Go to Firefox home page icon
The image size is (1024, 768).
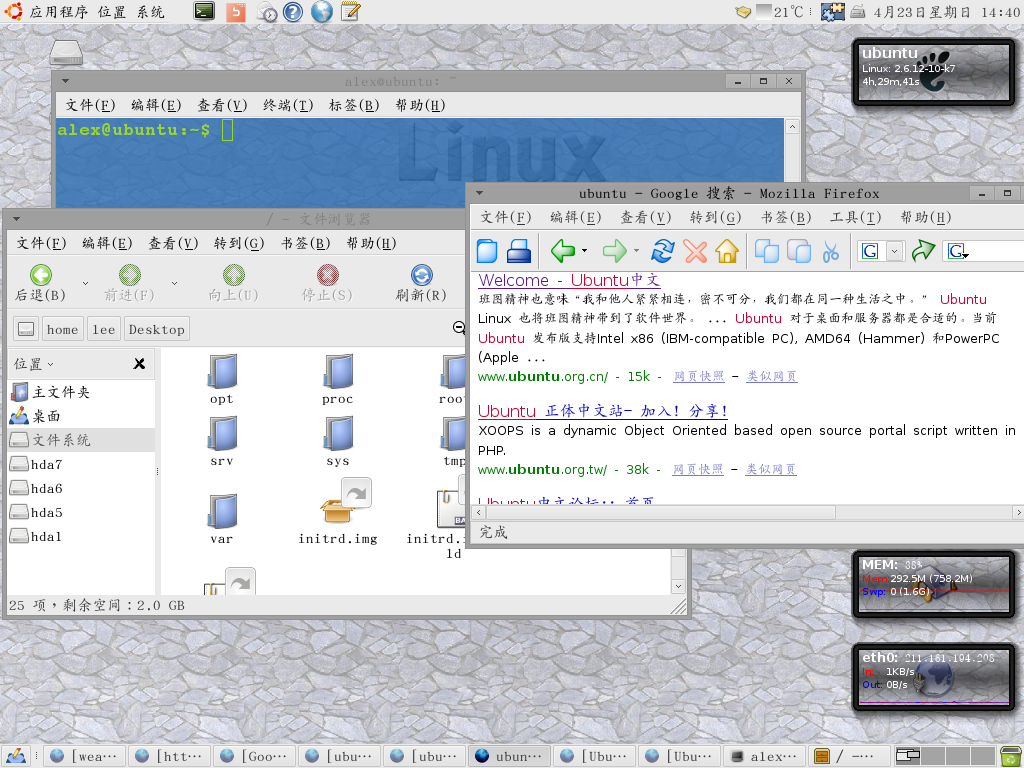[x=726, y=251]
